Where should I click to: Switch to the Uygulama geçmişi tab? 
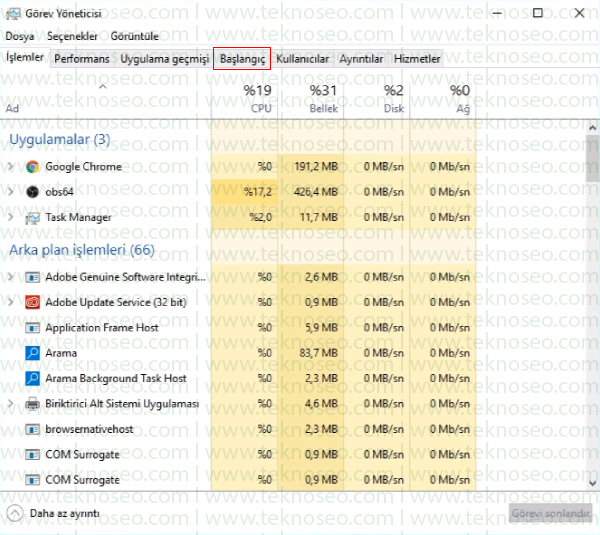click(x=165, y=59)
